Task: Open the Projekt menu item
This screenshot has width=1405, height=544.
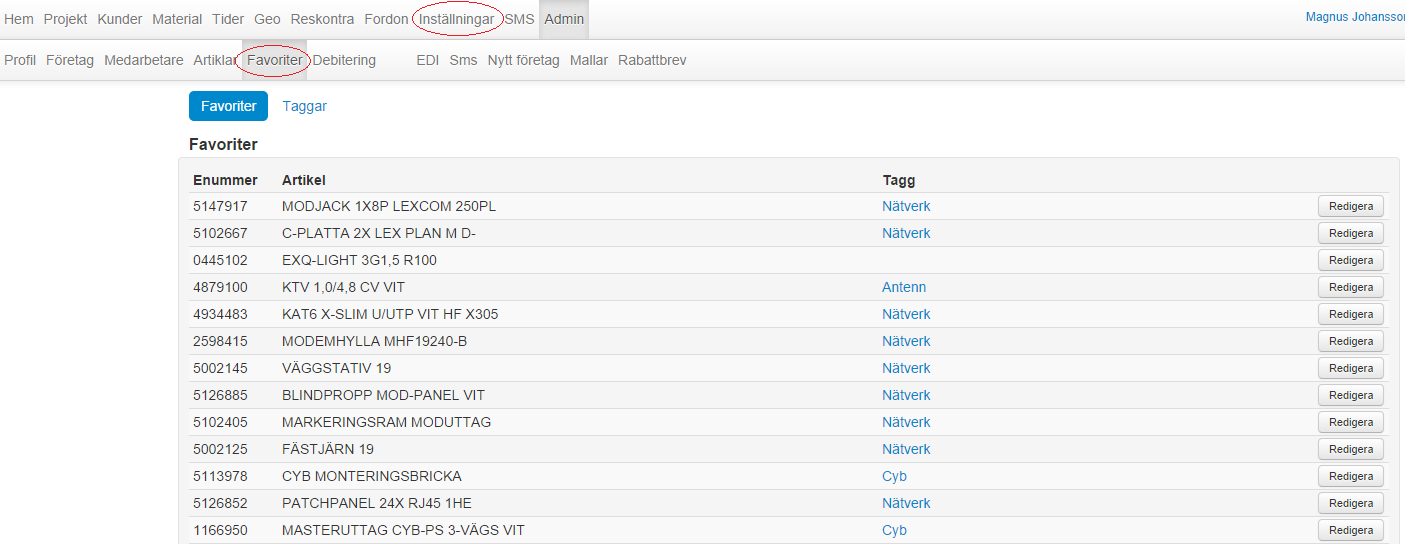Action: coord(65,19)
